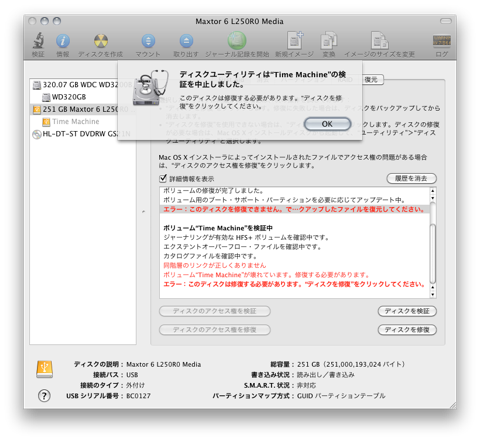The width and height of the screenshot is (480, 441).
Task: Click the toolbar toggle pill at title bar
Action: point(446,21)
